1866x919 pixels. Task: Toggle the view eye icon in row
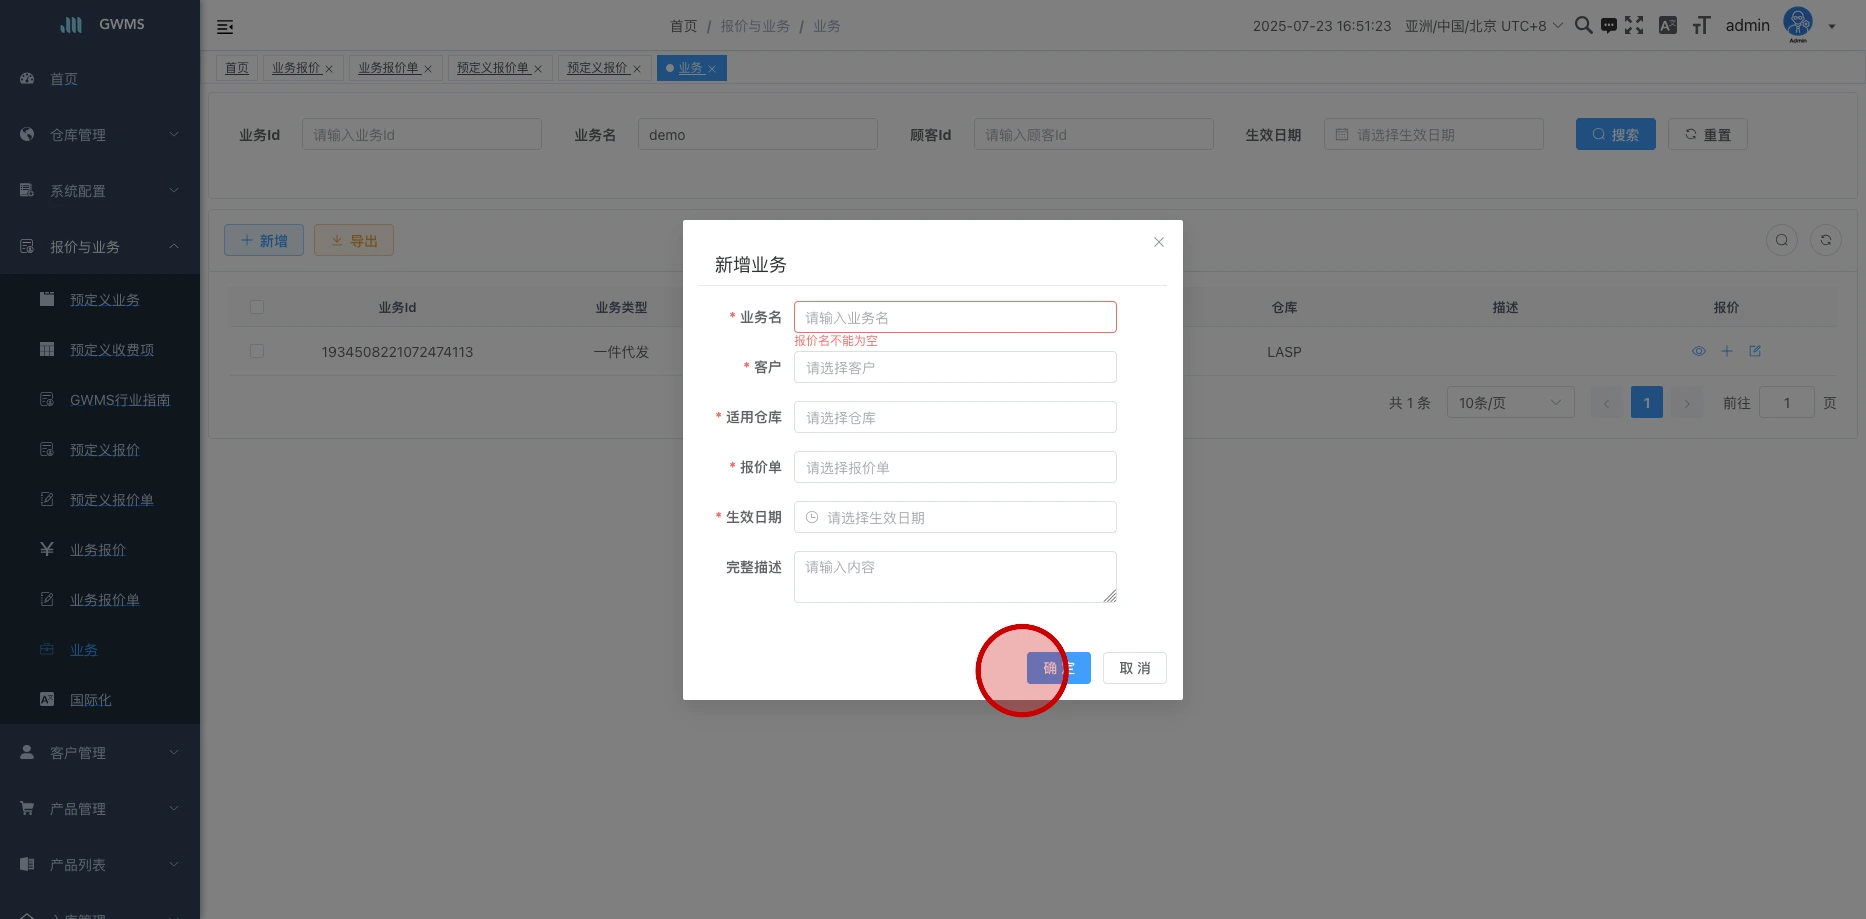[1698, 351]
